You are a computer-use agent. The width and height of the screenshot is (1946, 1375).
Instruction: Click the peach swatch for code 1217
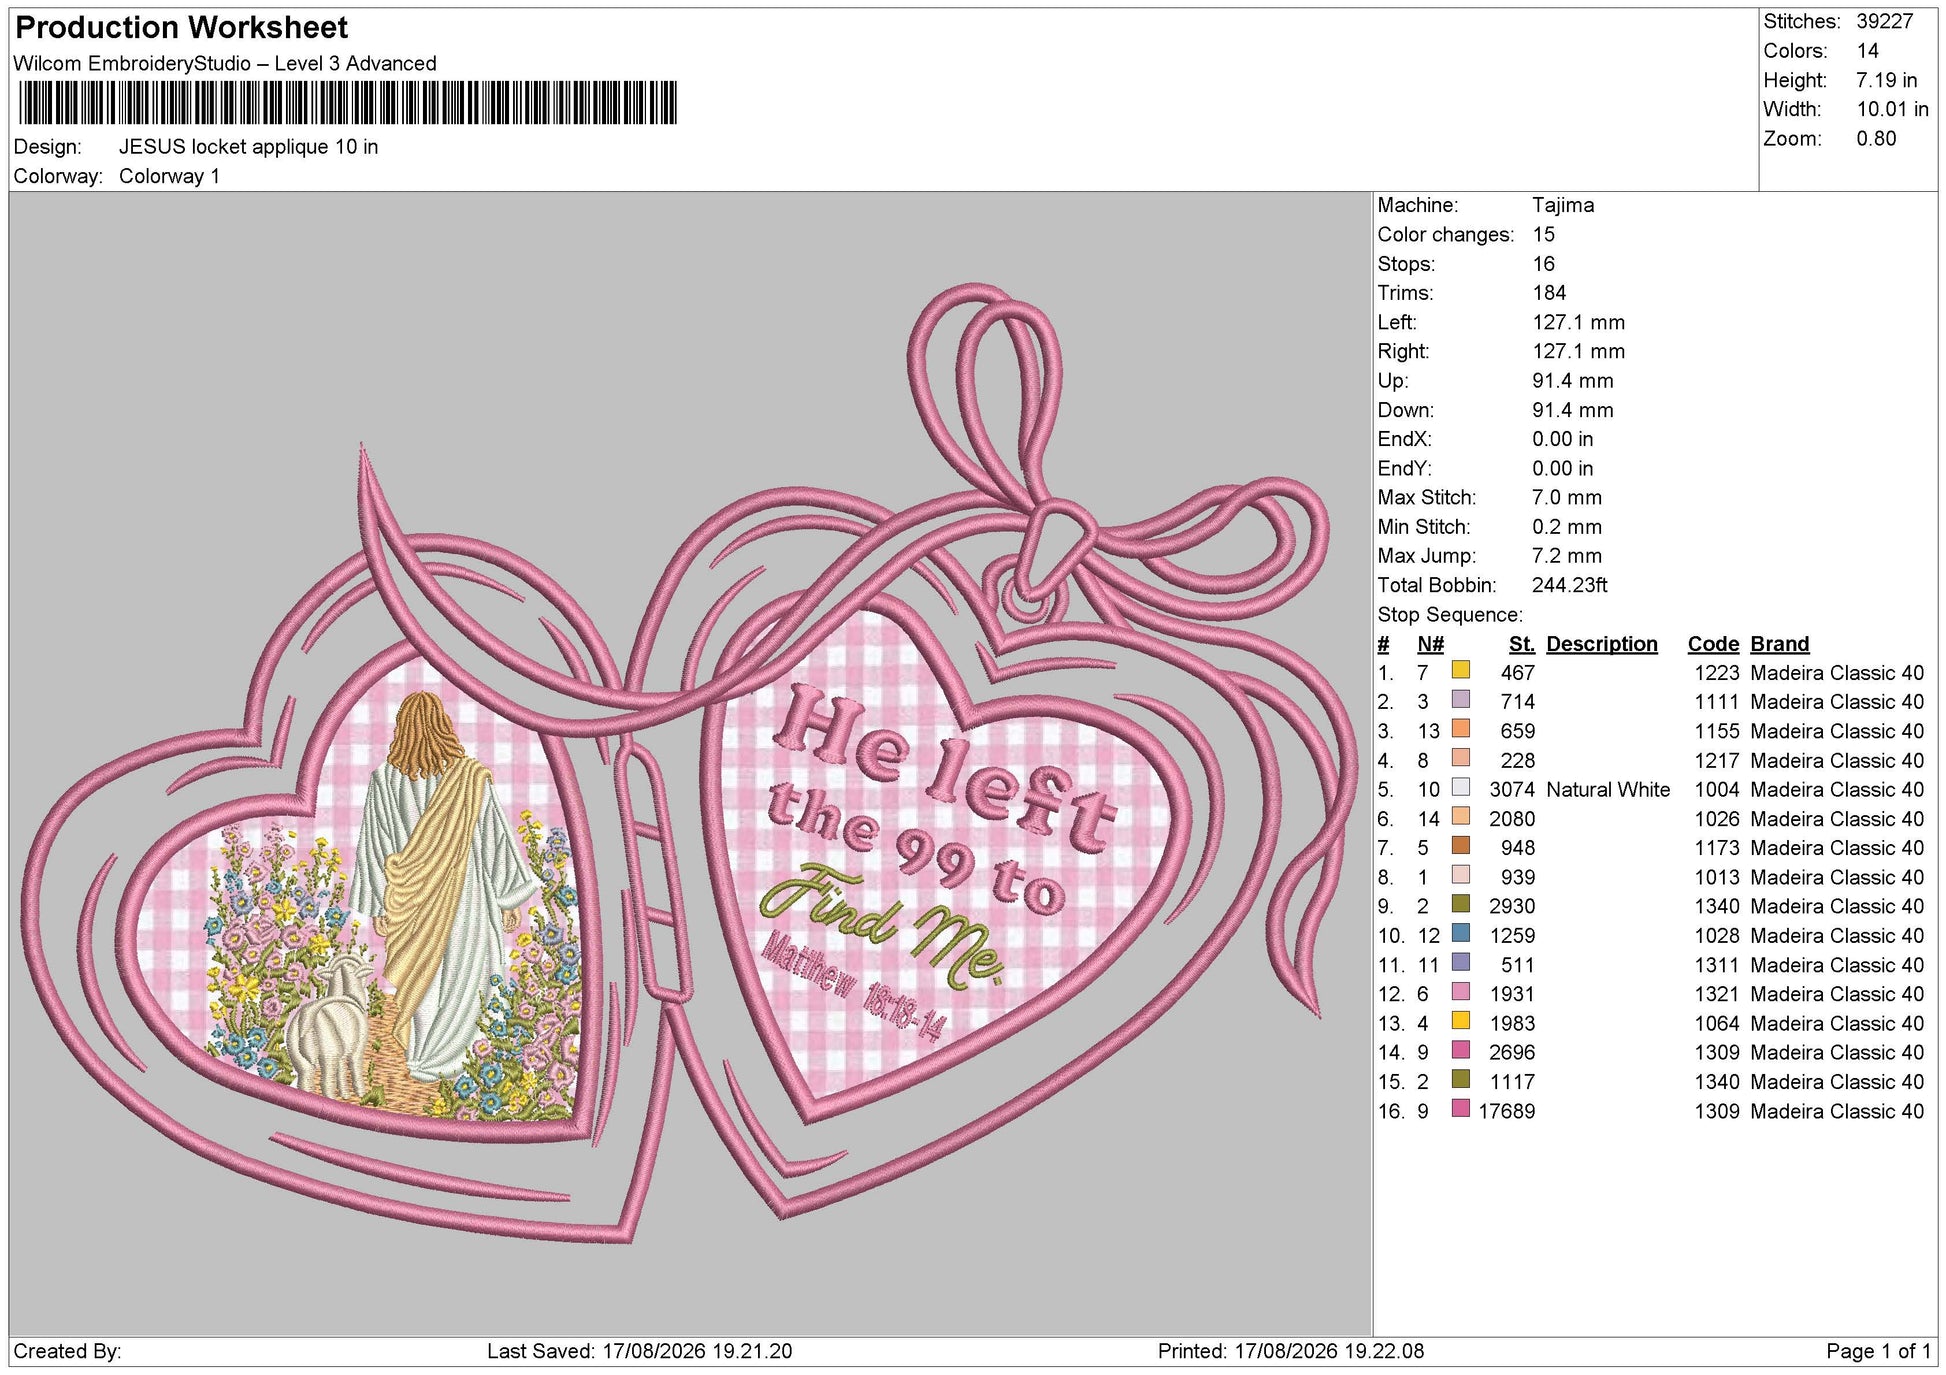pyautogui.click(x=1461, y=758)
